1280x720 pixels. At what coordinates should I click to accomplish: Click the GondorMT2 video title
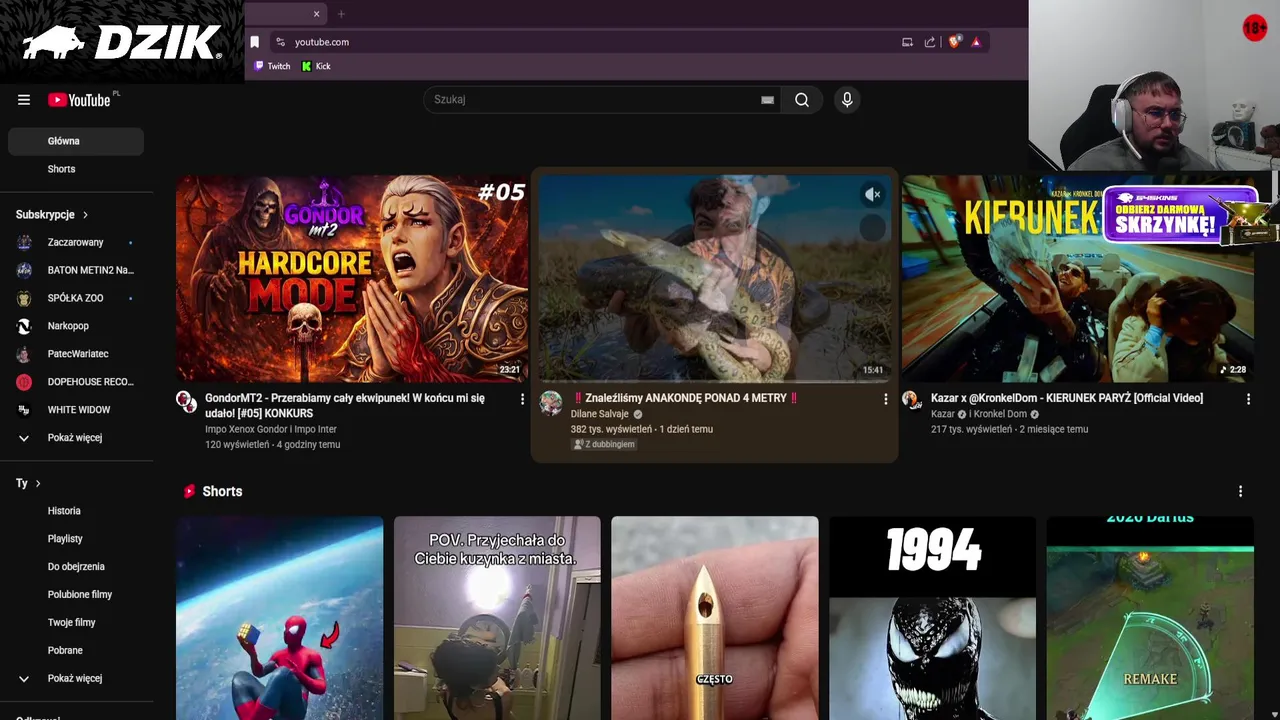coord(345,405)
